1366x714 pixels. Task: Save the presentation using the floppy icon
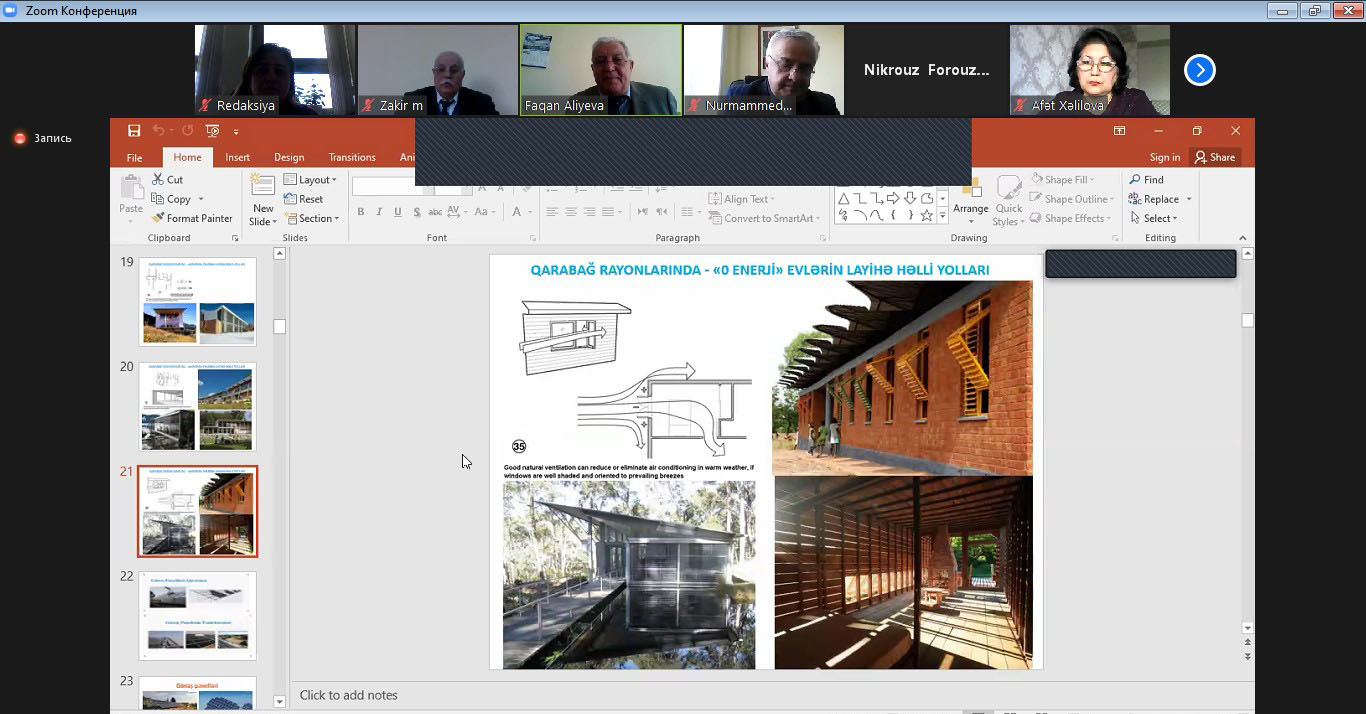[134, 131]
